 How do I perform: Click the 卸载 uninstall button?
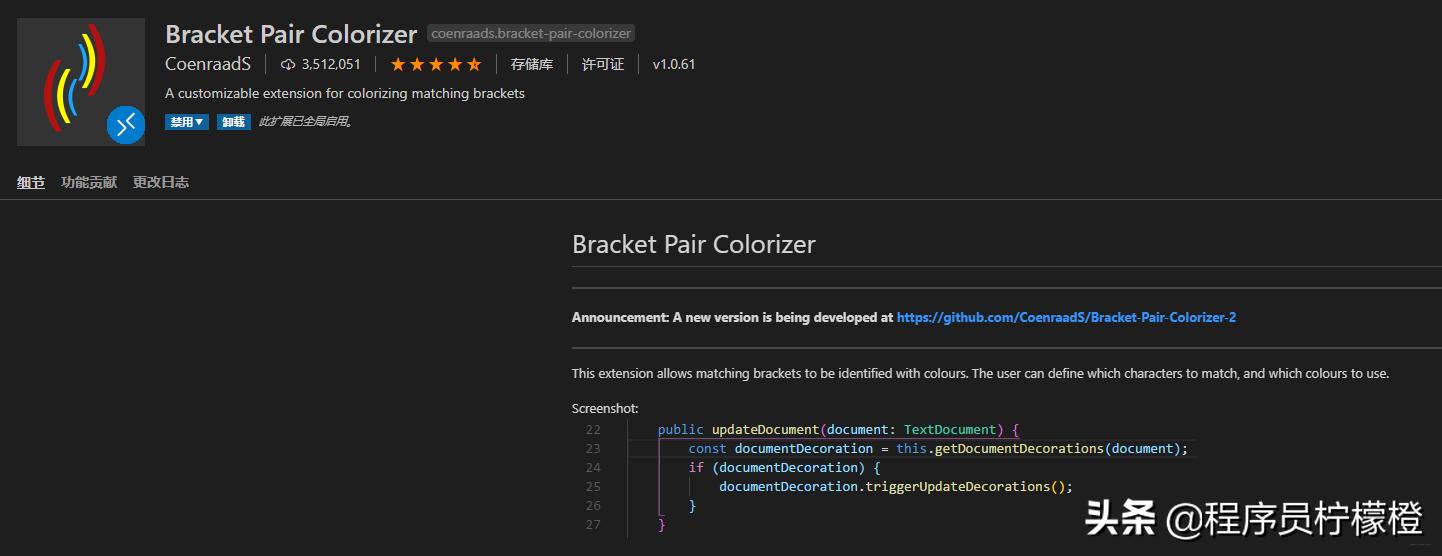click(x=234, y=122)
